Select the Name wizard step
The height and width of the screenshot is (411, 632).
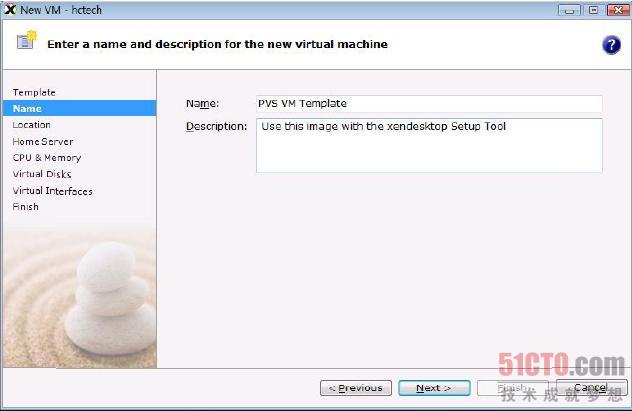(79, 108)
